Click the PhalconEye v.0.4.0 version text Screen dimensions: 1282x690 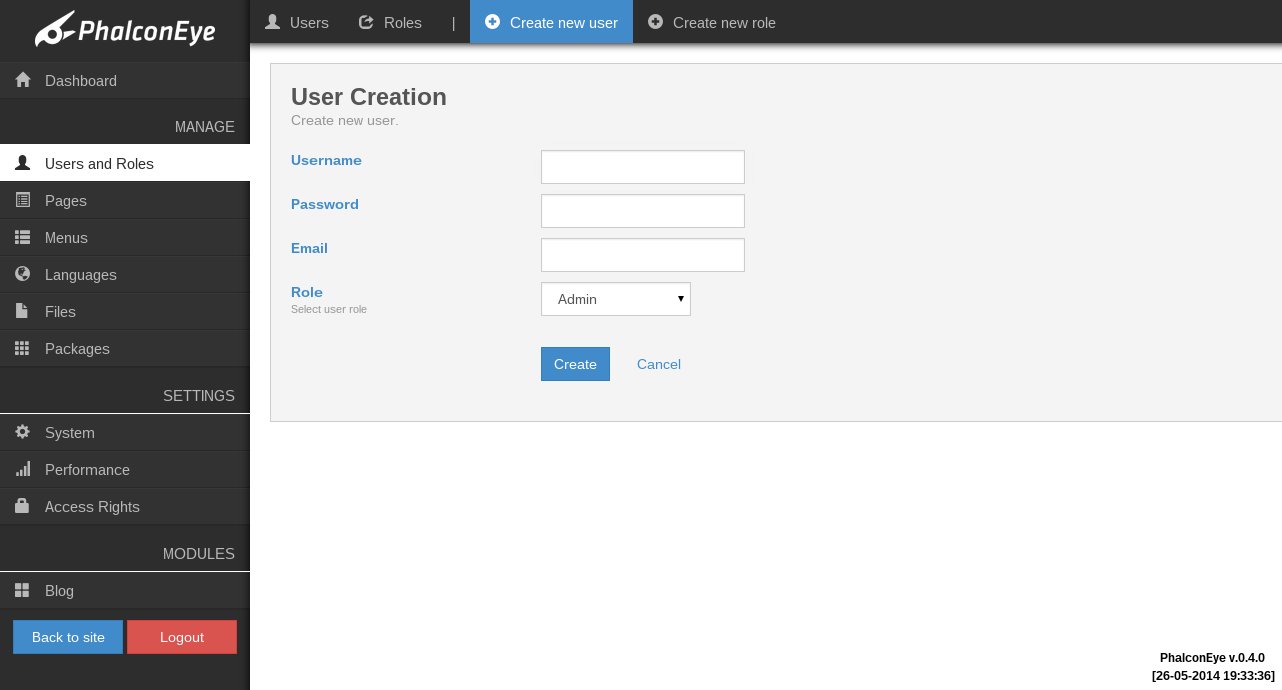[1212, 658]
